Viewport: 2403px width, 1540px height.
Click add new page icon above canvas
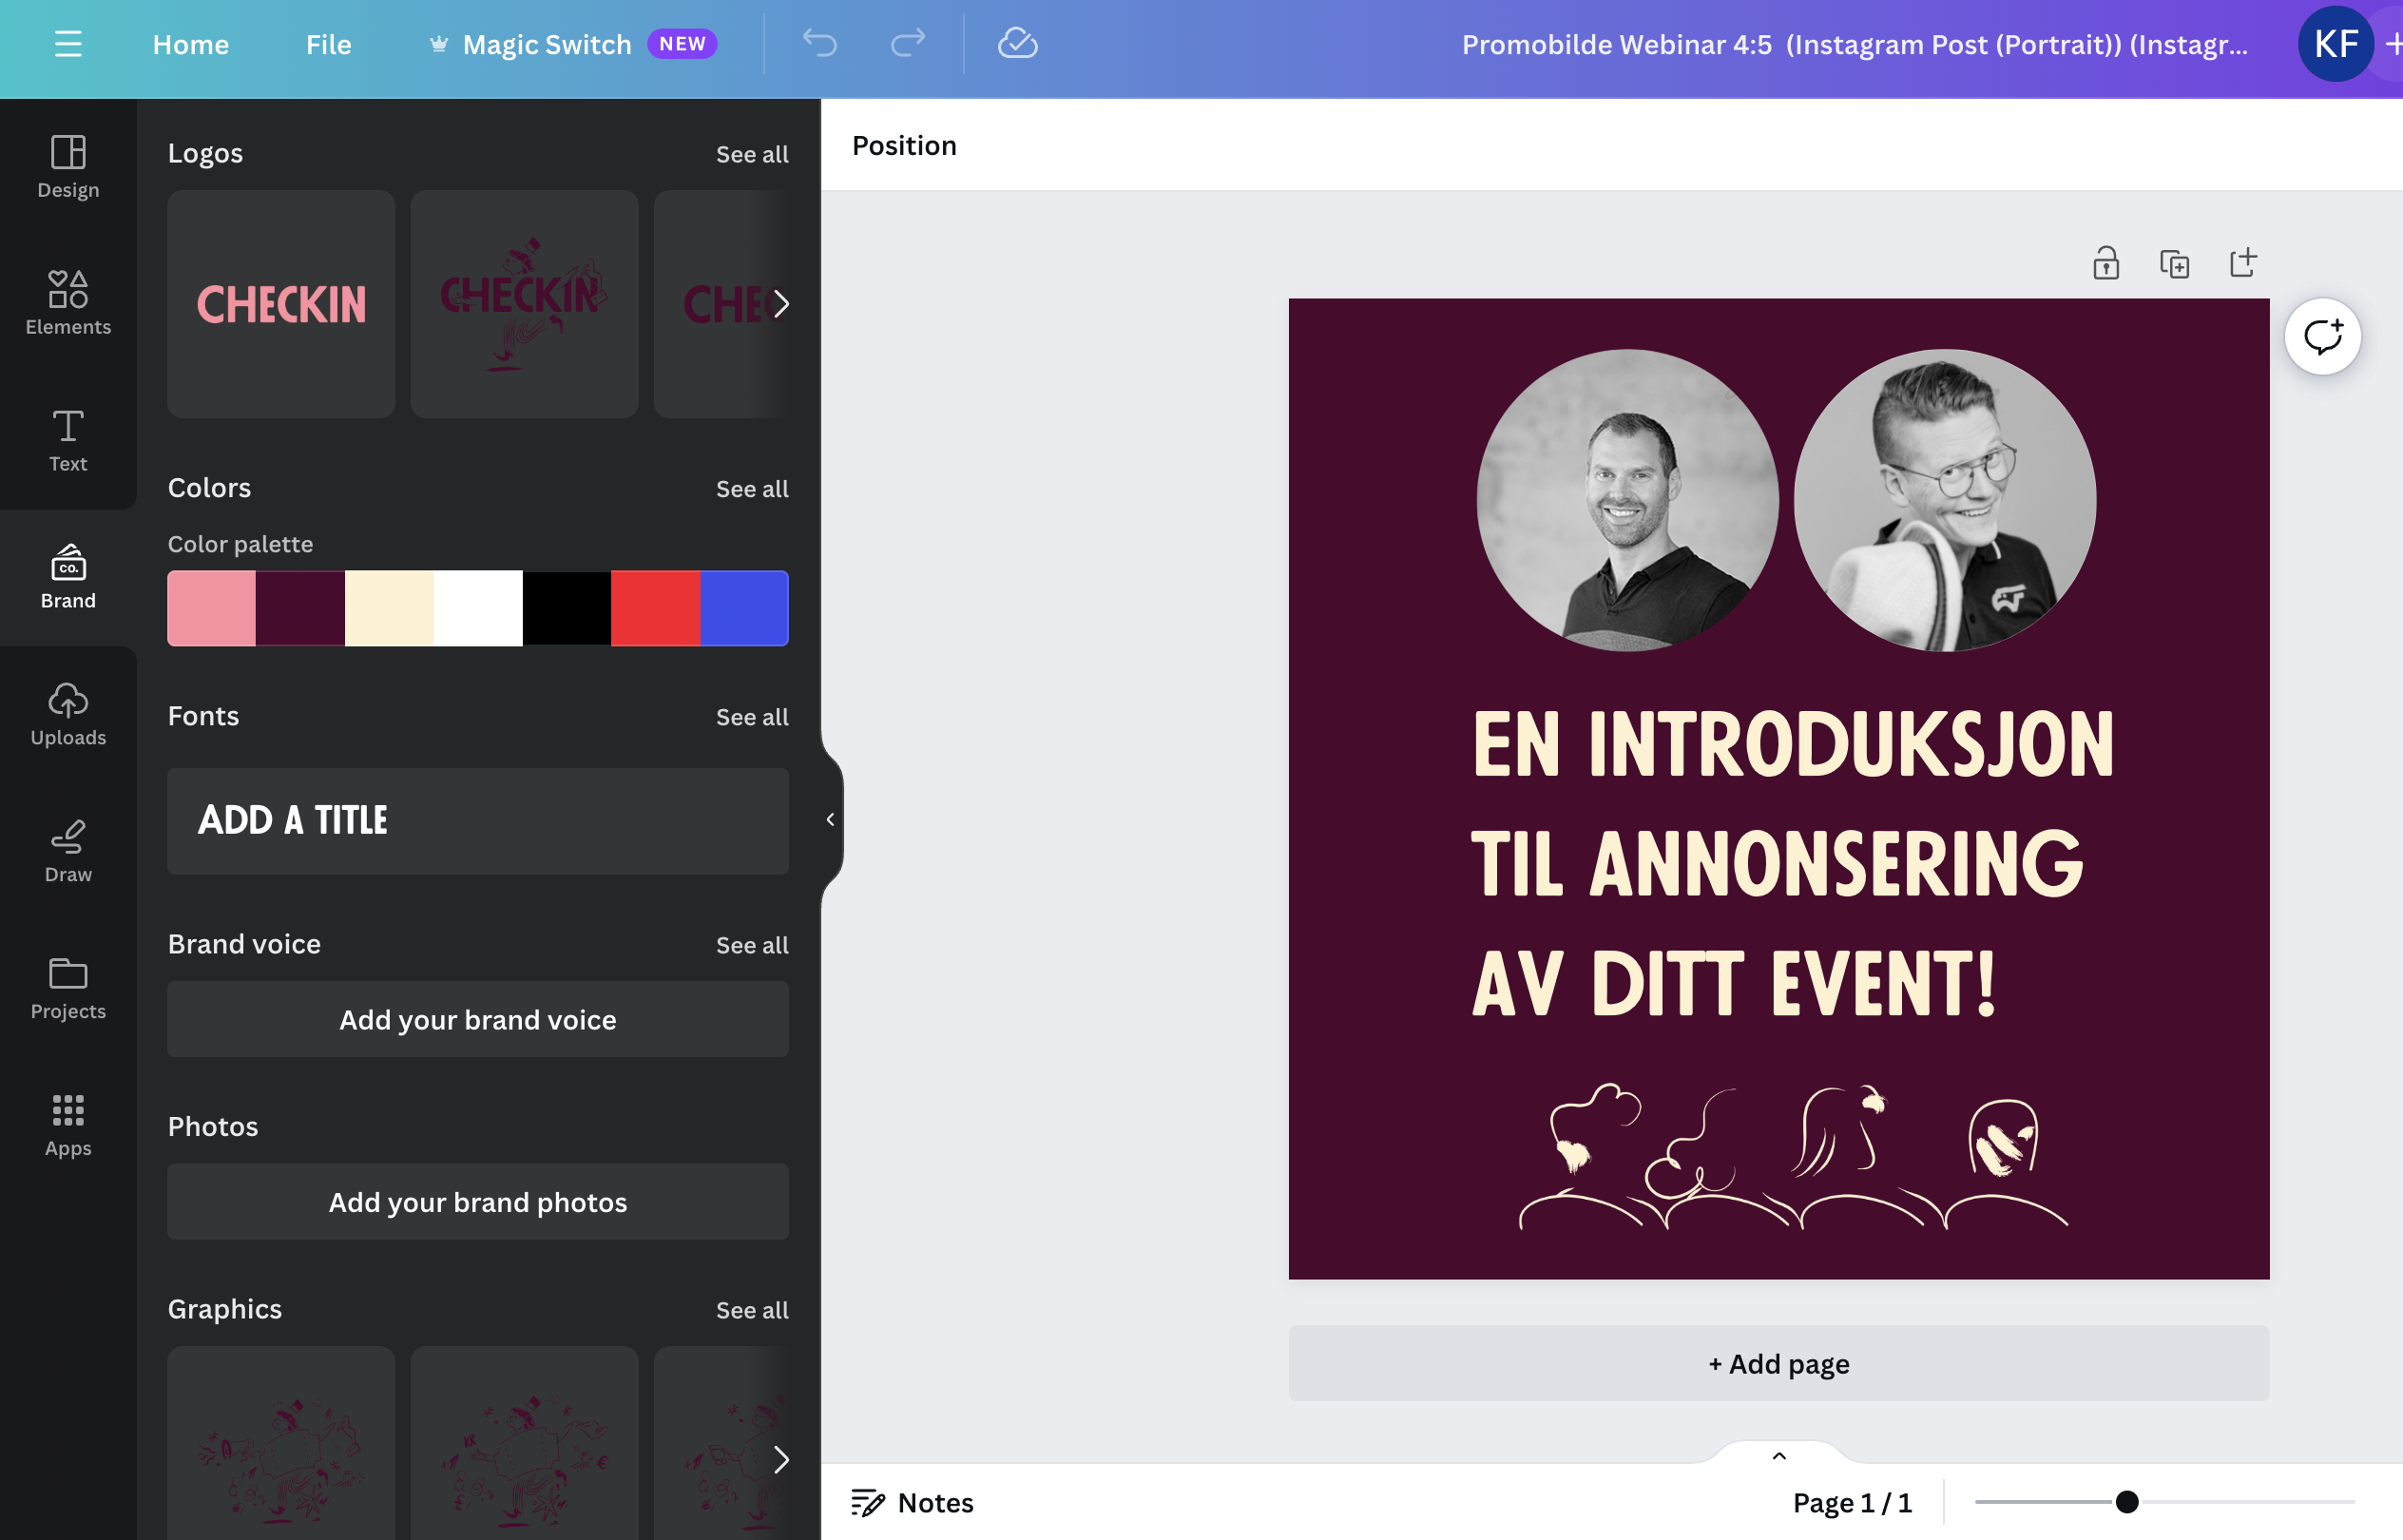[2243, 263]
